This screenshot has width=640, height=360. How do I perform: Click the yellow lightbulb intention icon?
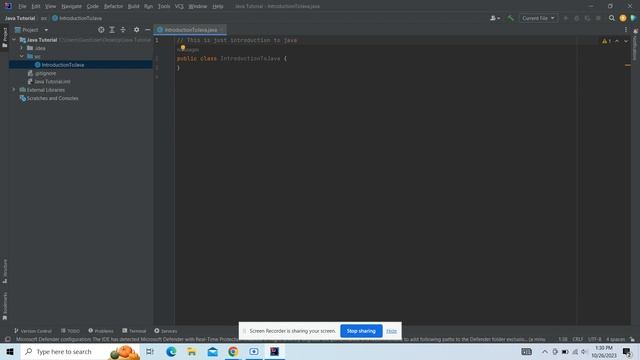point(183,48)
